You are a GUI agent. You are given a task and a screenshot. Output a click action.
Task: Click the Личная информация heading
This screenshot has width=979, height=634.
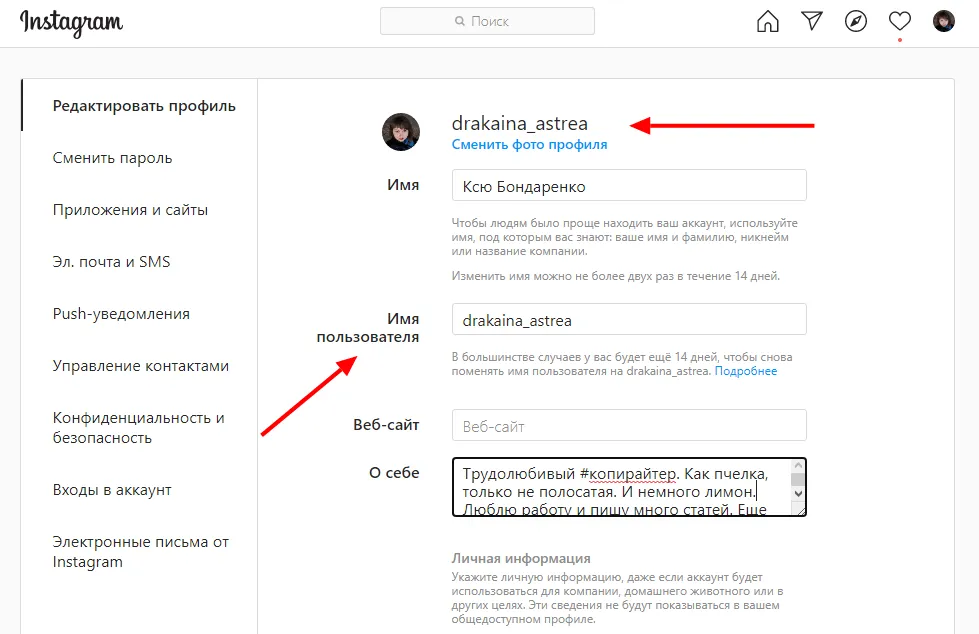coord(521,558)
